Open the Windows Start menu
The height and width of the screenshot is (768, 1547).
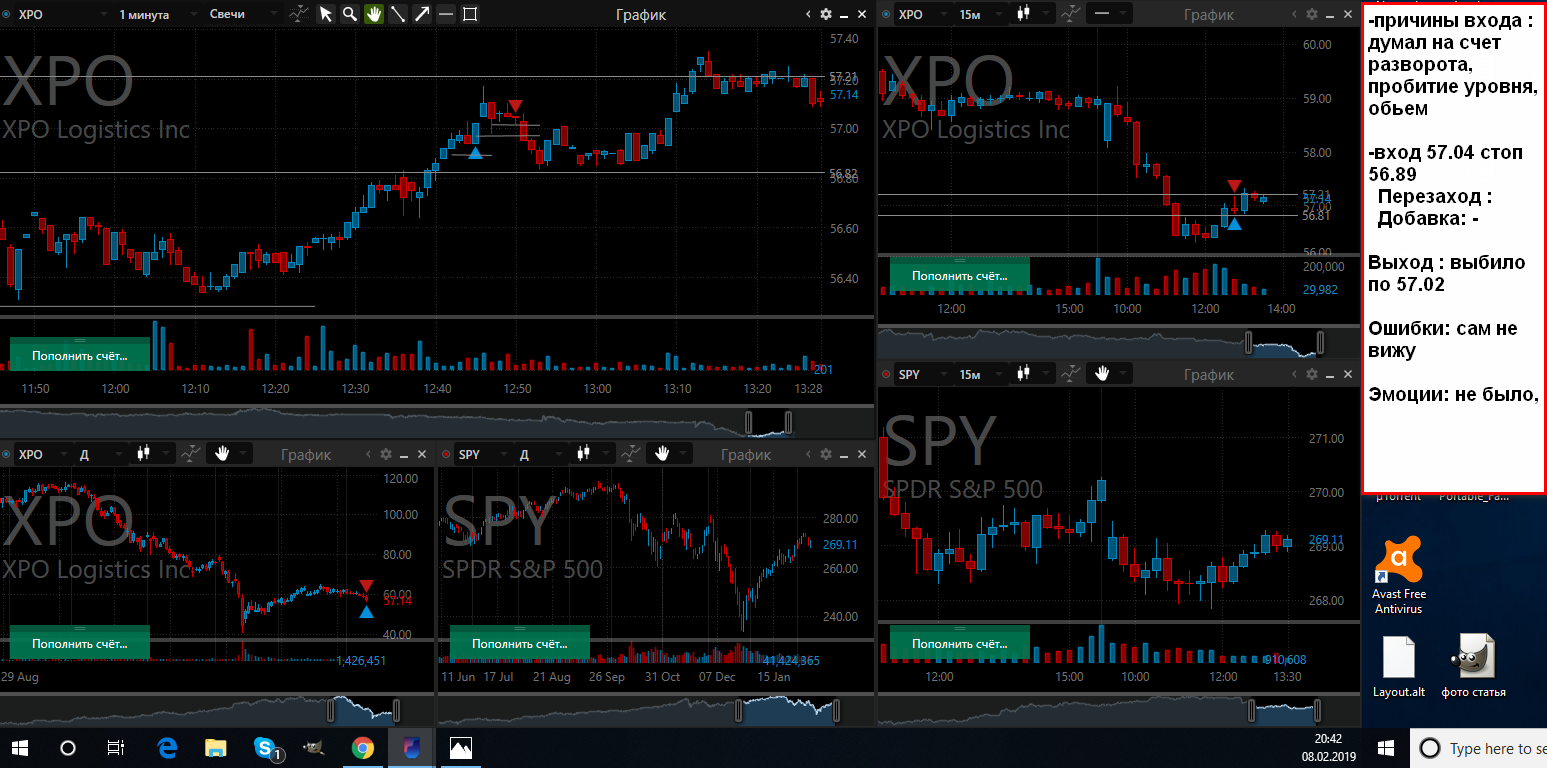coord(20,748)
